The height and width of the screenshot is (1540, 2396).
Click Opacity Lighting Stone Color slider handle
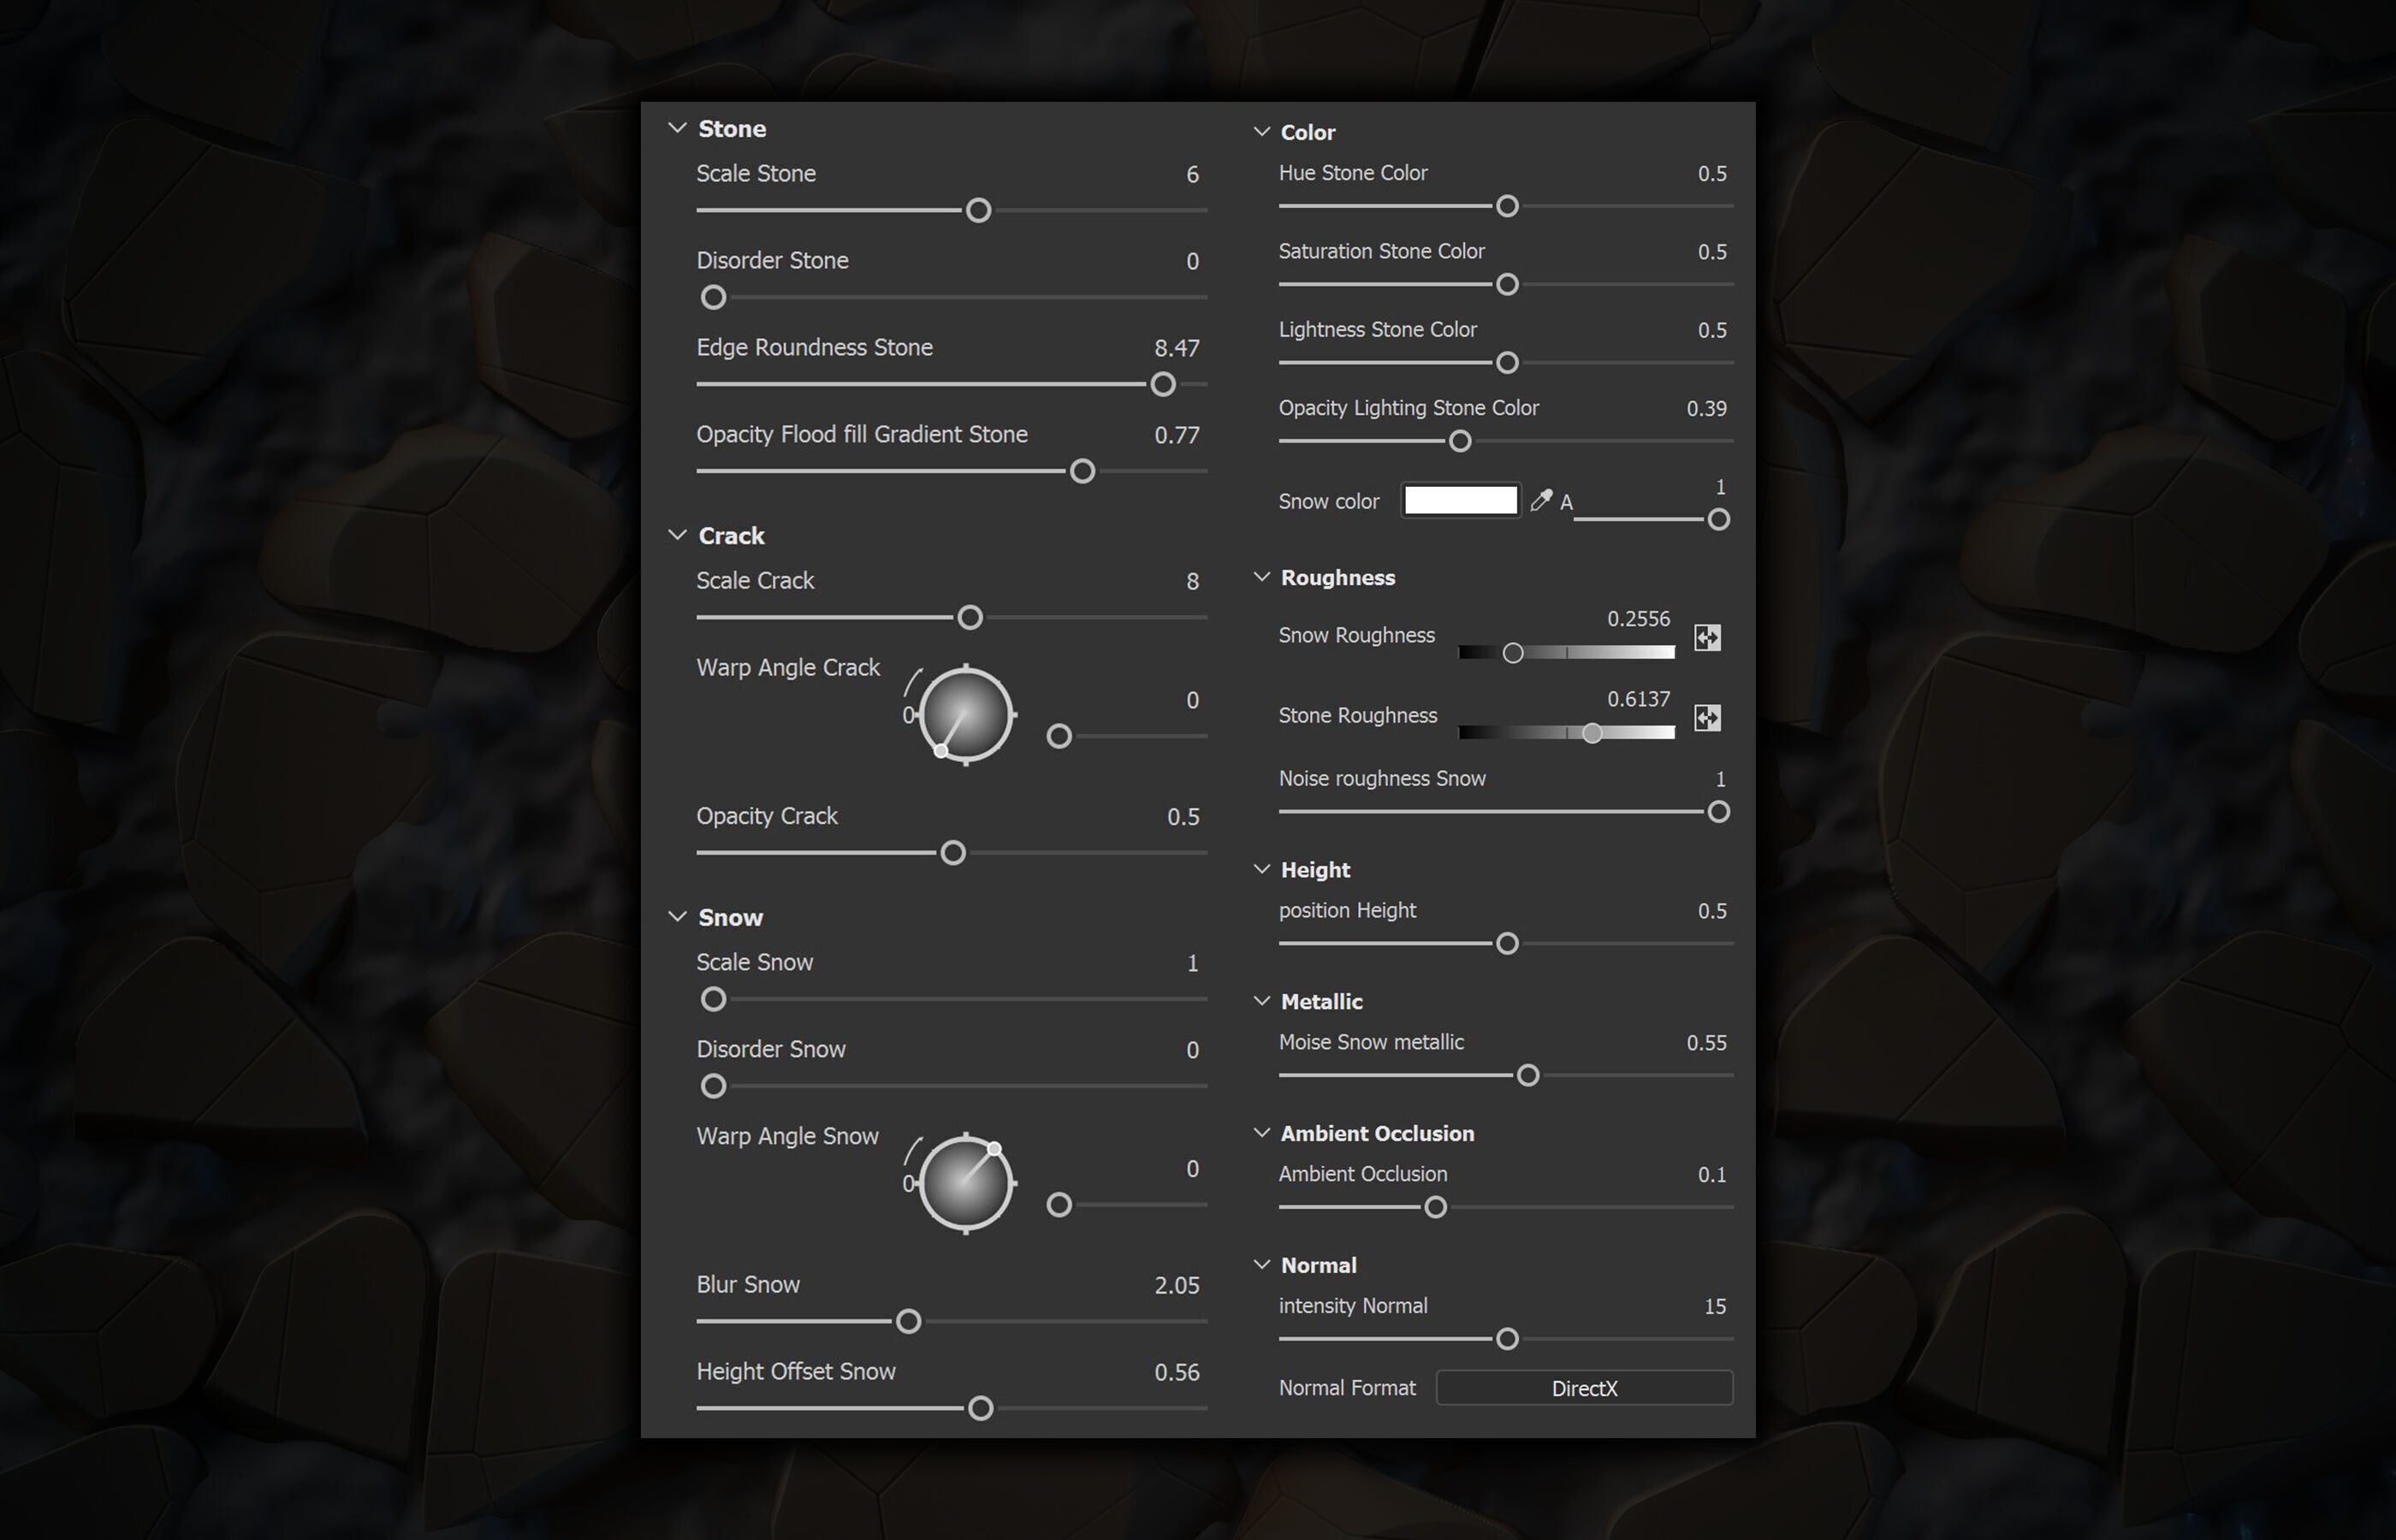point(1460,441)
